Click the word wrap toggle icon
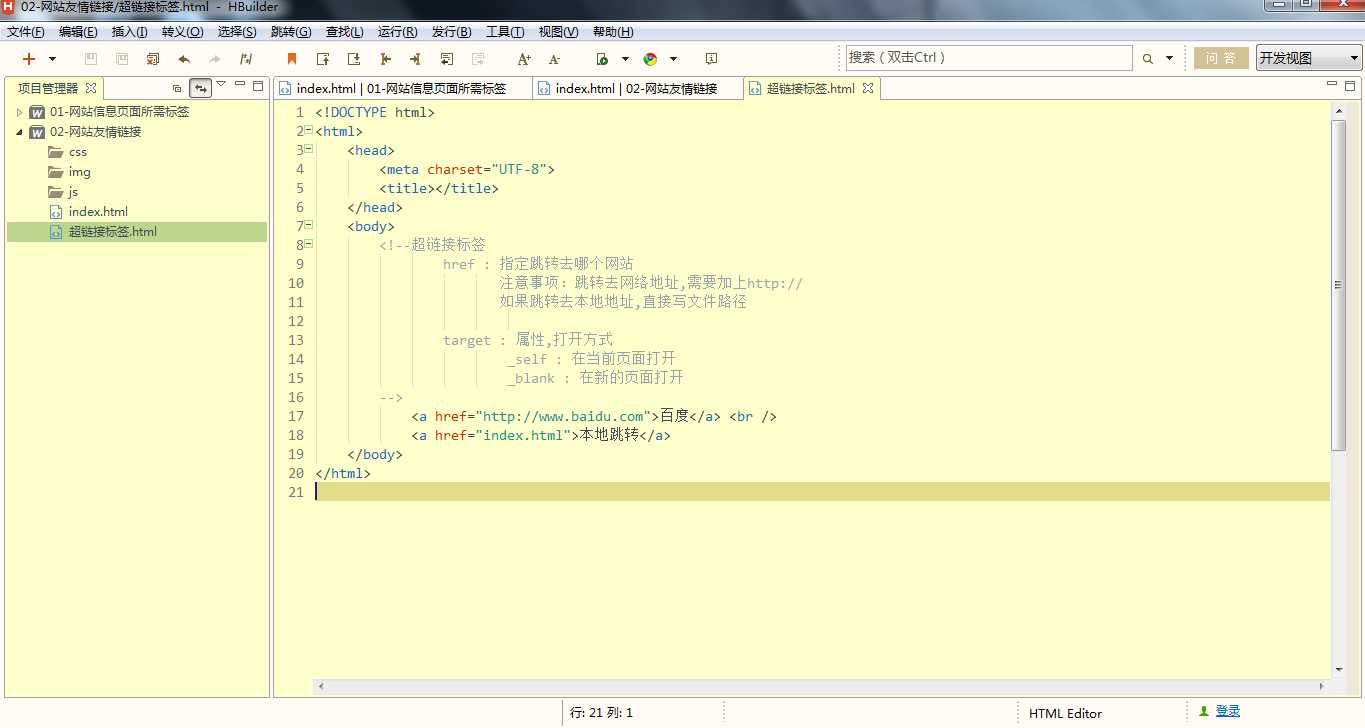Screen dimensions: 1365x728 (447, 59)
